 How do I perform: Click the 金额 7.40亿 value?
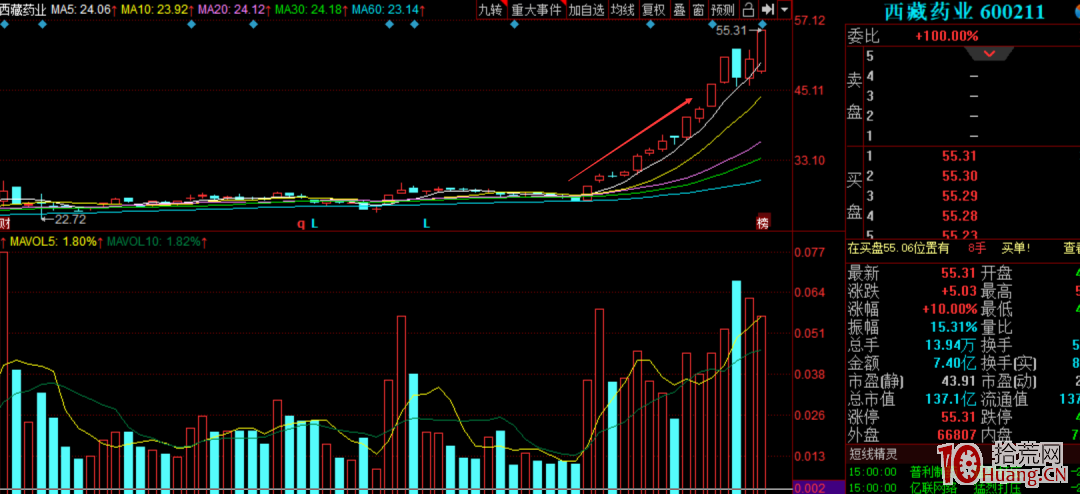[953, 362]
